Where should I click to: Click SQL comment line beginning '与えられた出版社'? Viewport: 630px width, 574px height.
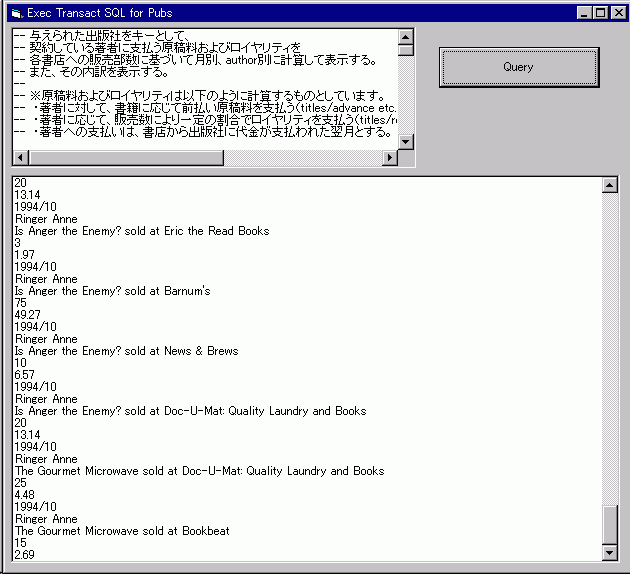101,36
